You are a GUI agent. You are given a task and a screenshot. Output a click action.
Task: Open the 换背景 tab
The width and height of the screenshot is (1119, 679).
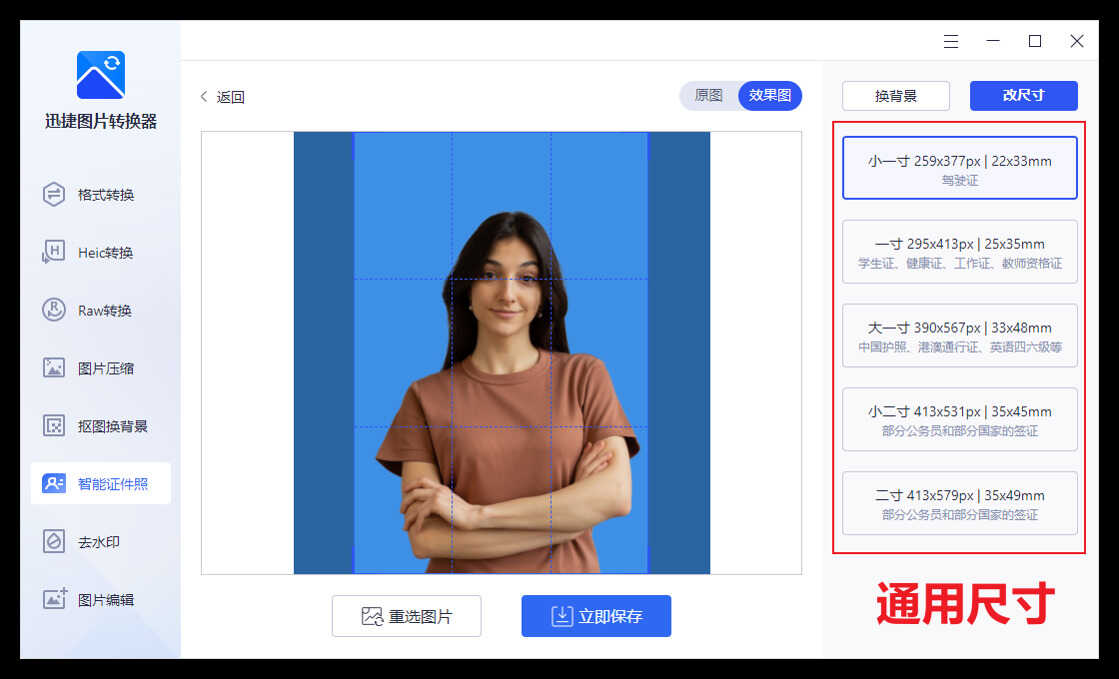point(896,96)
